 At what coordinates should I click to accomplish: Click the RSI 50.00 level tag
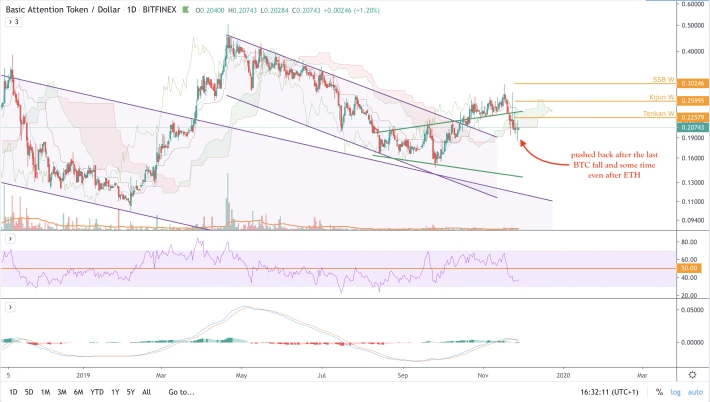[x=690, y=268]
